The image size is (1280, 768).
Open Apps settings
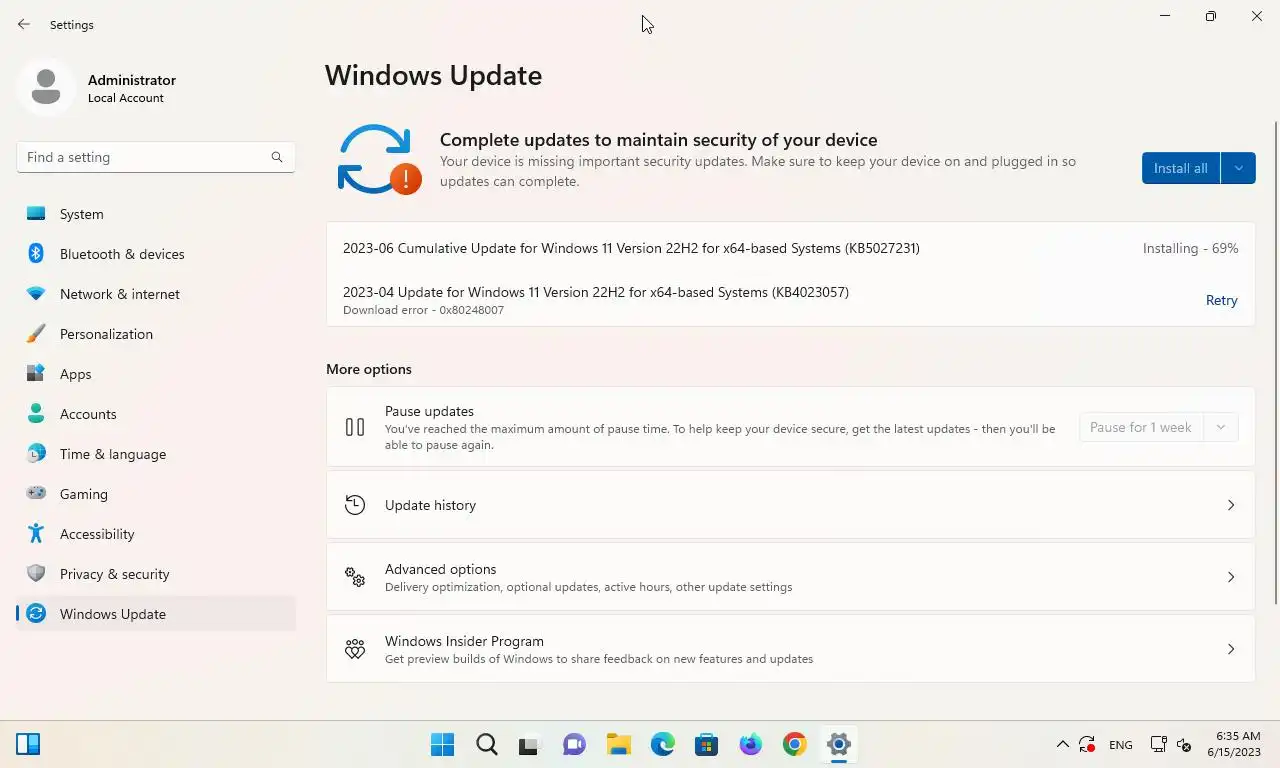pos(156,374)
